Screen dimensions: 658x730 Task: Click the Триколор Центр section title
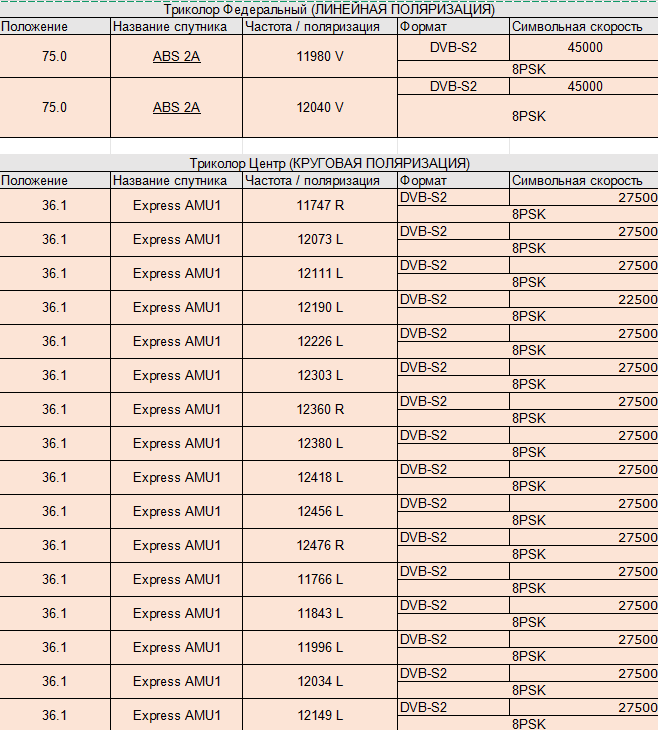pos(330,163)
